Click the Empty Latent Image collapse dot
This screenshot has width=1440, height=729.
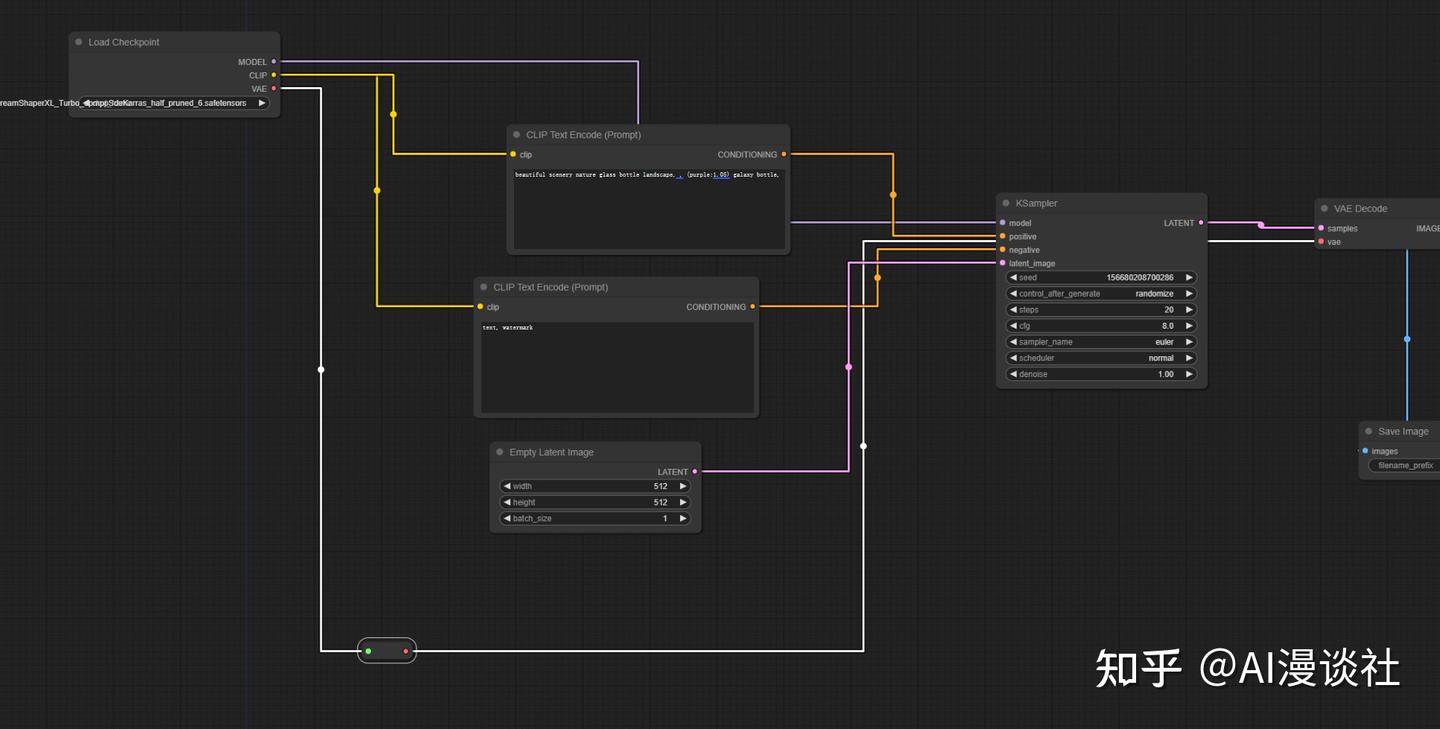(x=500, y=452)
